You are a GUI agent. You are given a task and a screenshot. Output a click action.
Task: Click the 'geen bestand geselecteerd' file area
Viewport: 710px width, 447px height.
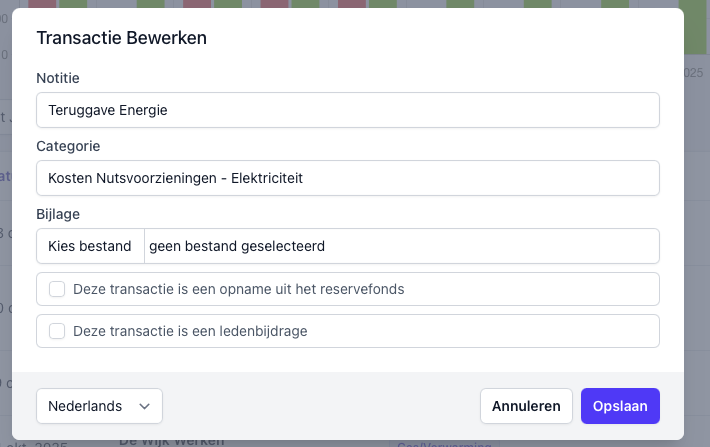[x=400, y=246]
